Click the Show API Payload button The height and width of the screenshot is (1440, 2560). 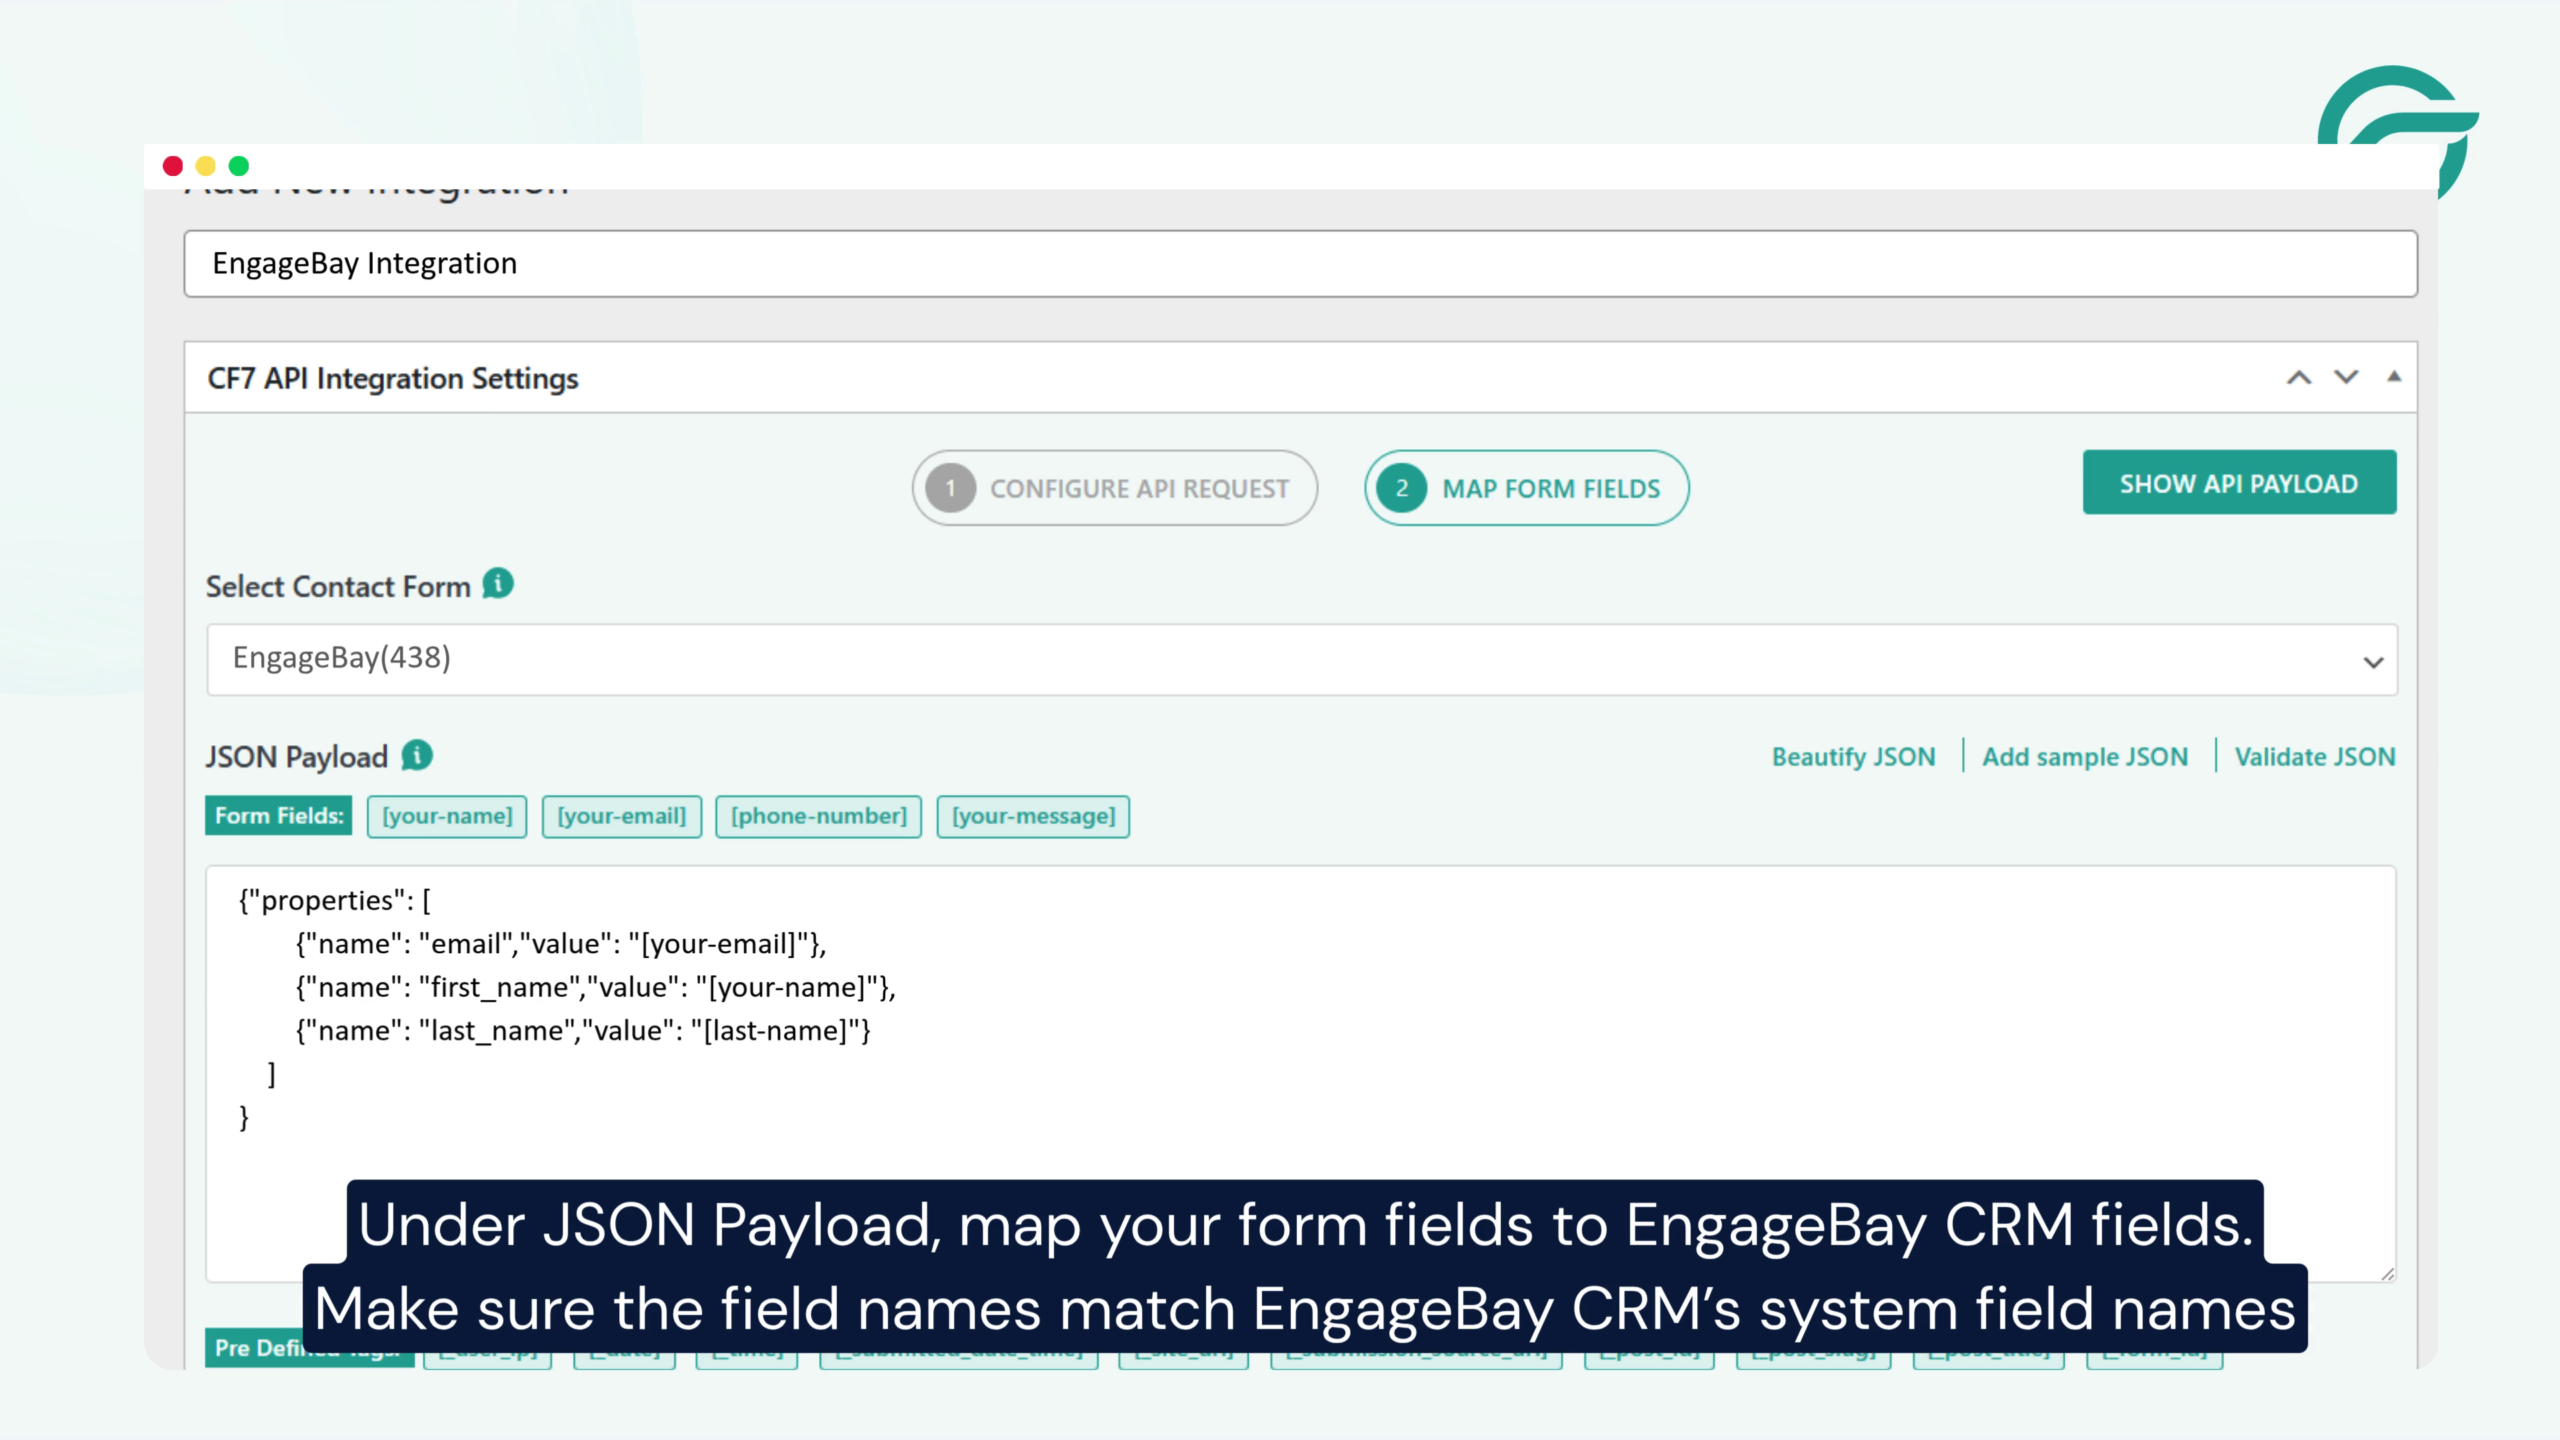point(2239,483)
